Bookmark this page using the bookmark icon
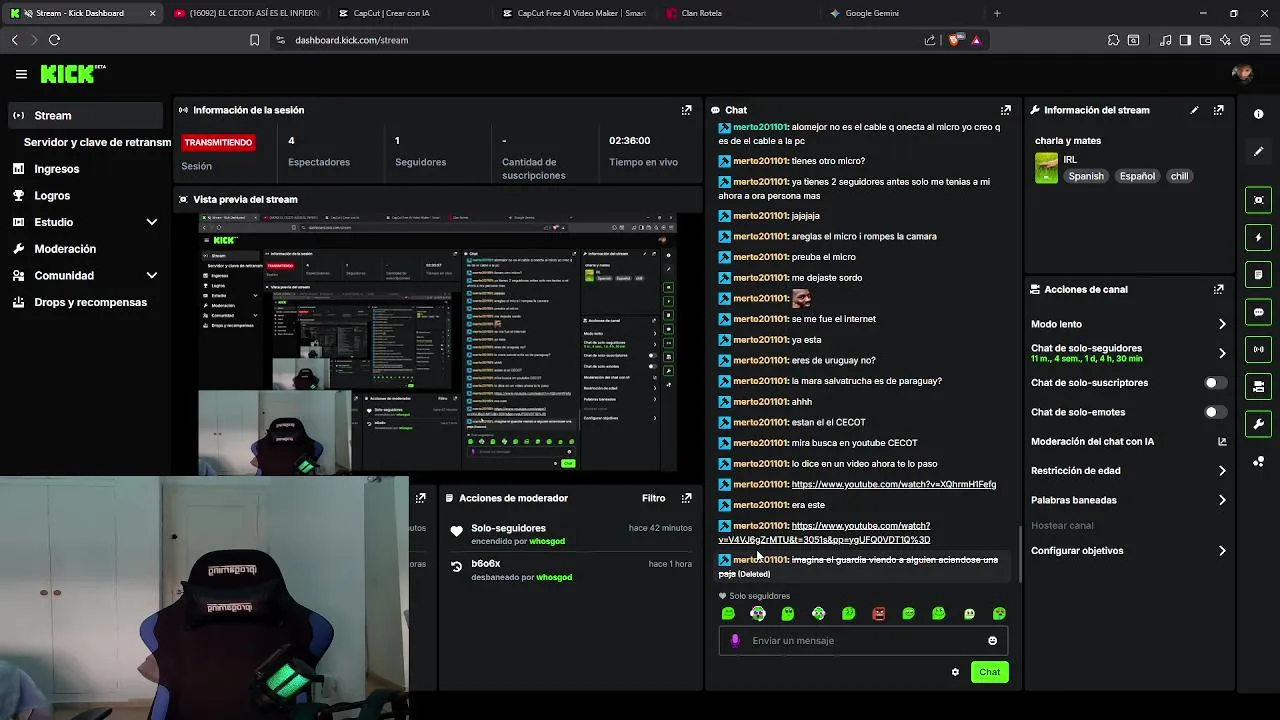The height and width of the screenshot is (720, 1280). [x=254, y=40]
